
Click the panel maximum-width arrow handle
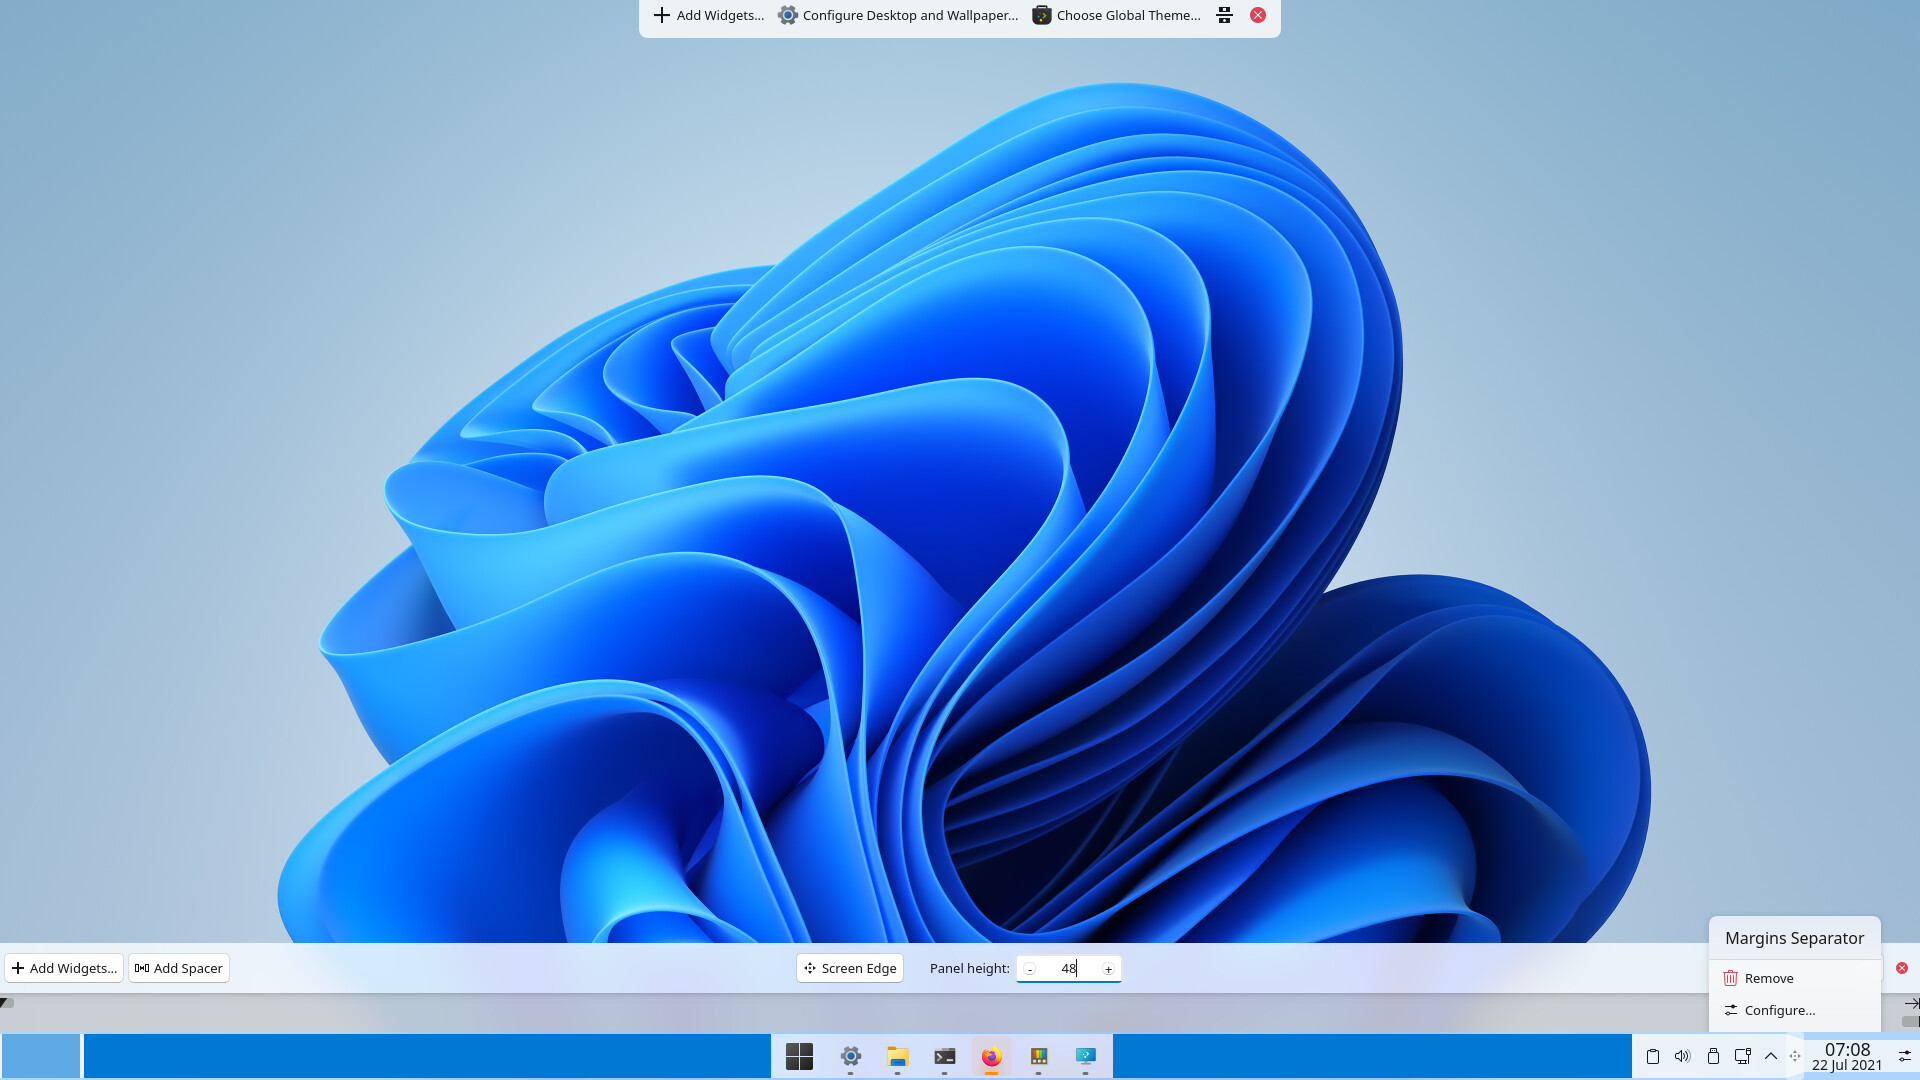coord(1911,1003)
